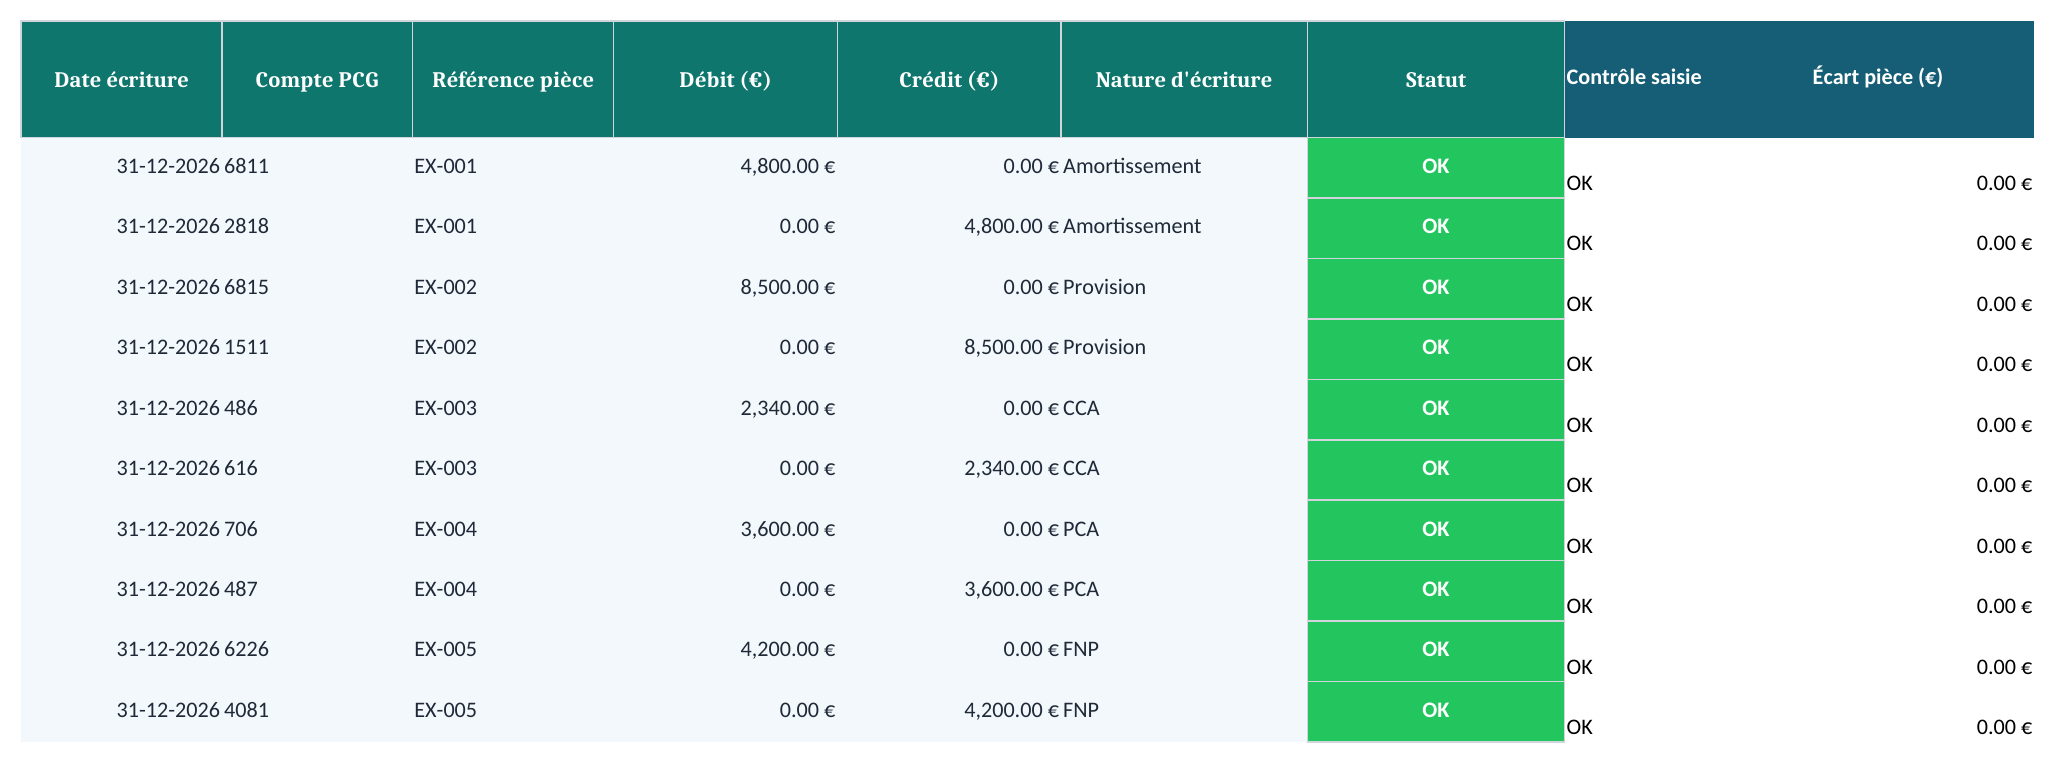
Task: Select the 4,800.00 € debit cell for account 6811
Action: tap(725, 167)
